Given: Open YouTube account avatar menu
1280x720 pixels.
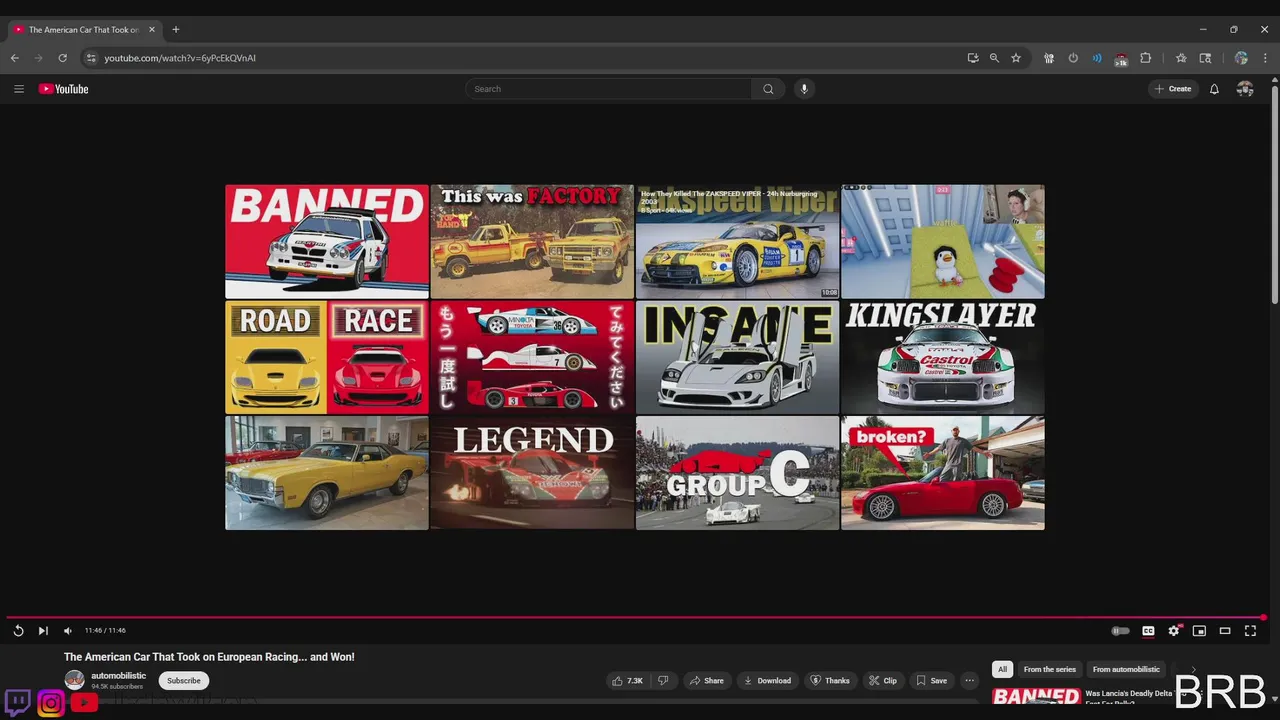Looking at the screenshot, I should point(1245,89).
